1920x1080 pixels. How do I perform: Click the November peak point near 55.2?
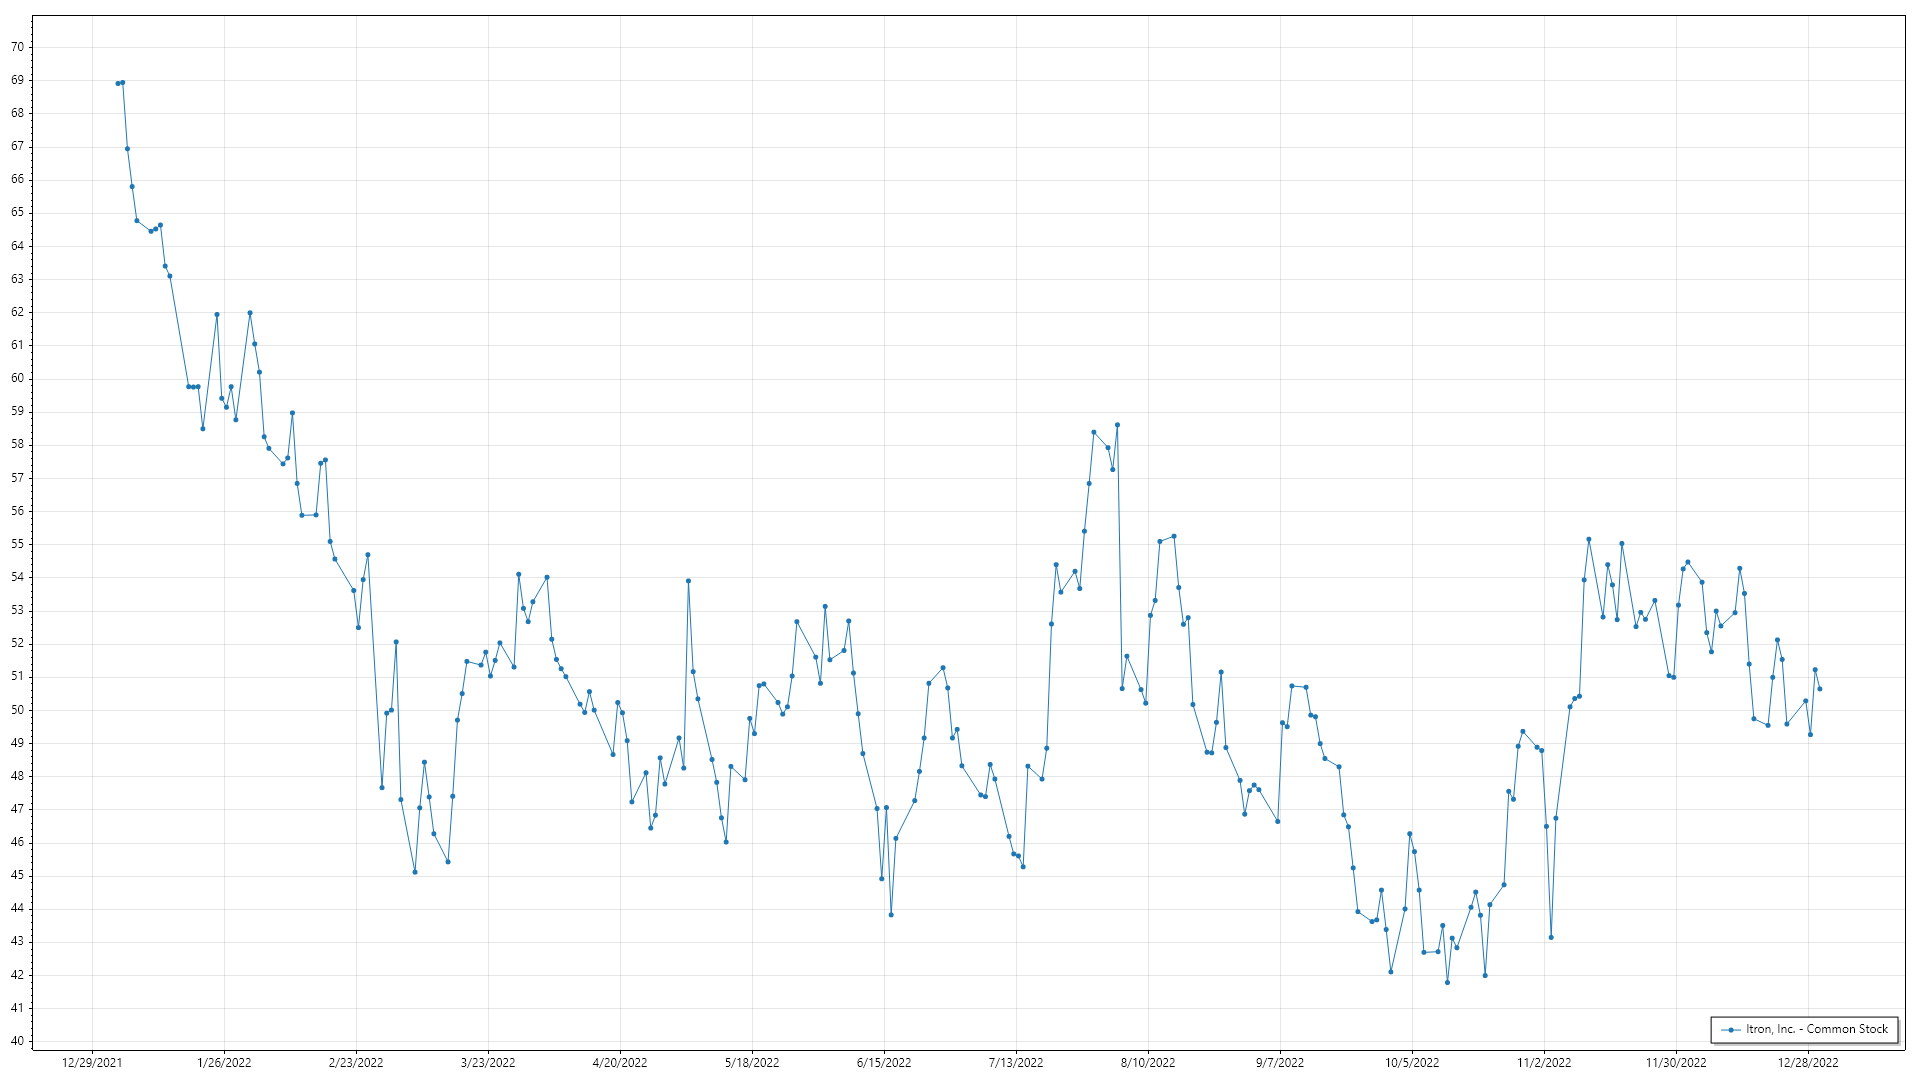click(1589, 540)
